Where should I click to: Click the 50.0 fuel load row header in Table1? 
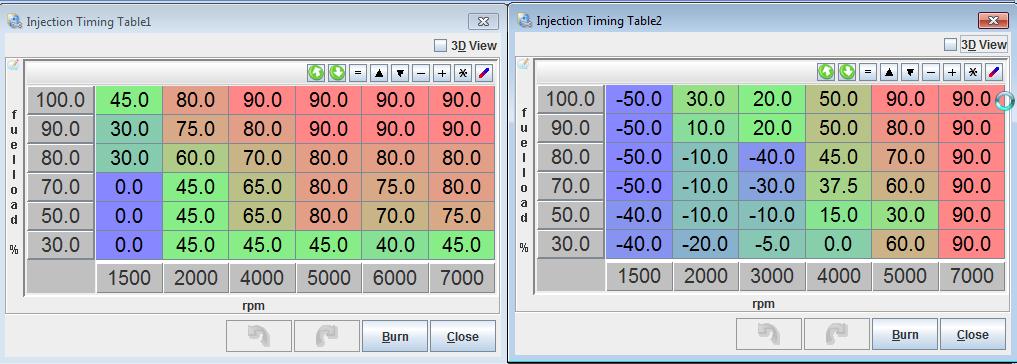point(61,215)
